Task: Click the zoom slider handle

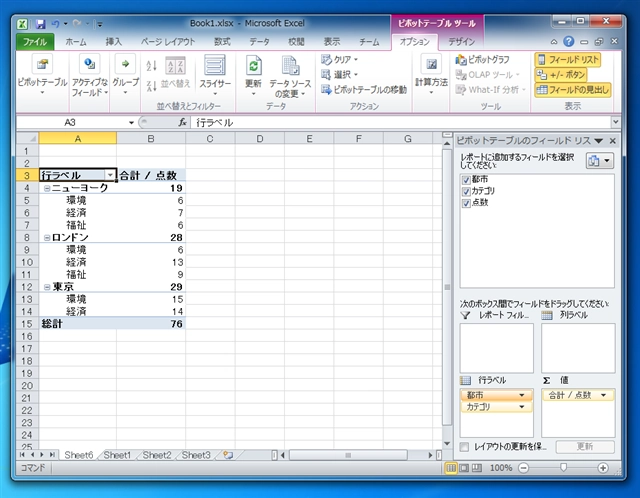Action: tap(563, 467)
